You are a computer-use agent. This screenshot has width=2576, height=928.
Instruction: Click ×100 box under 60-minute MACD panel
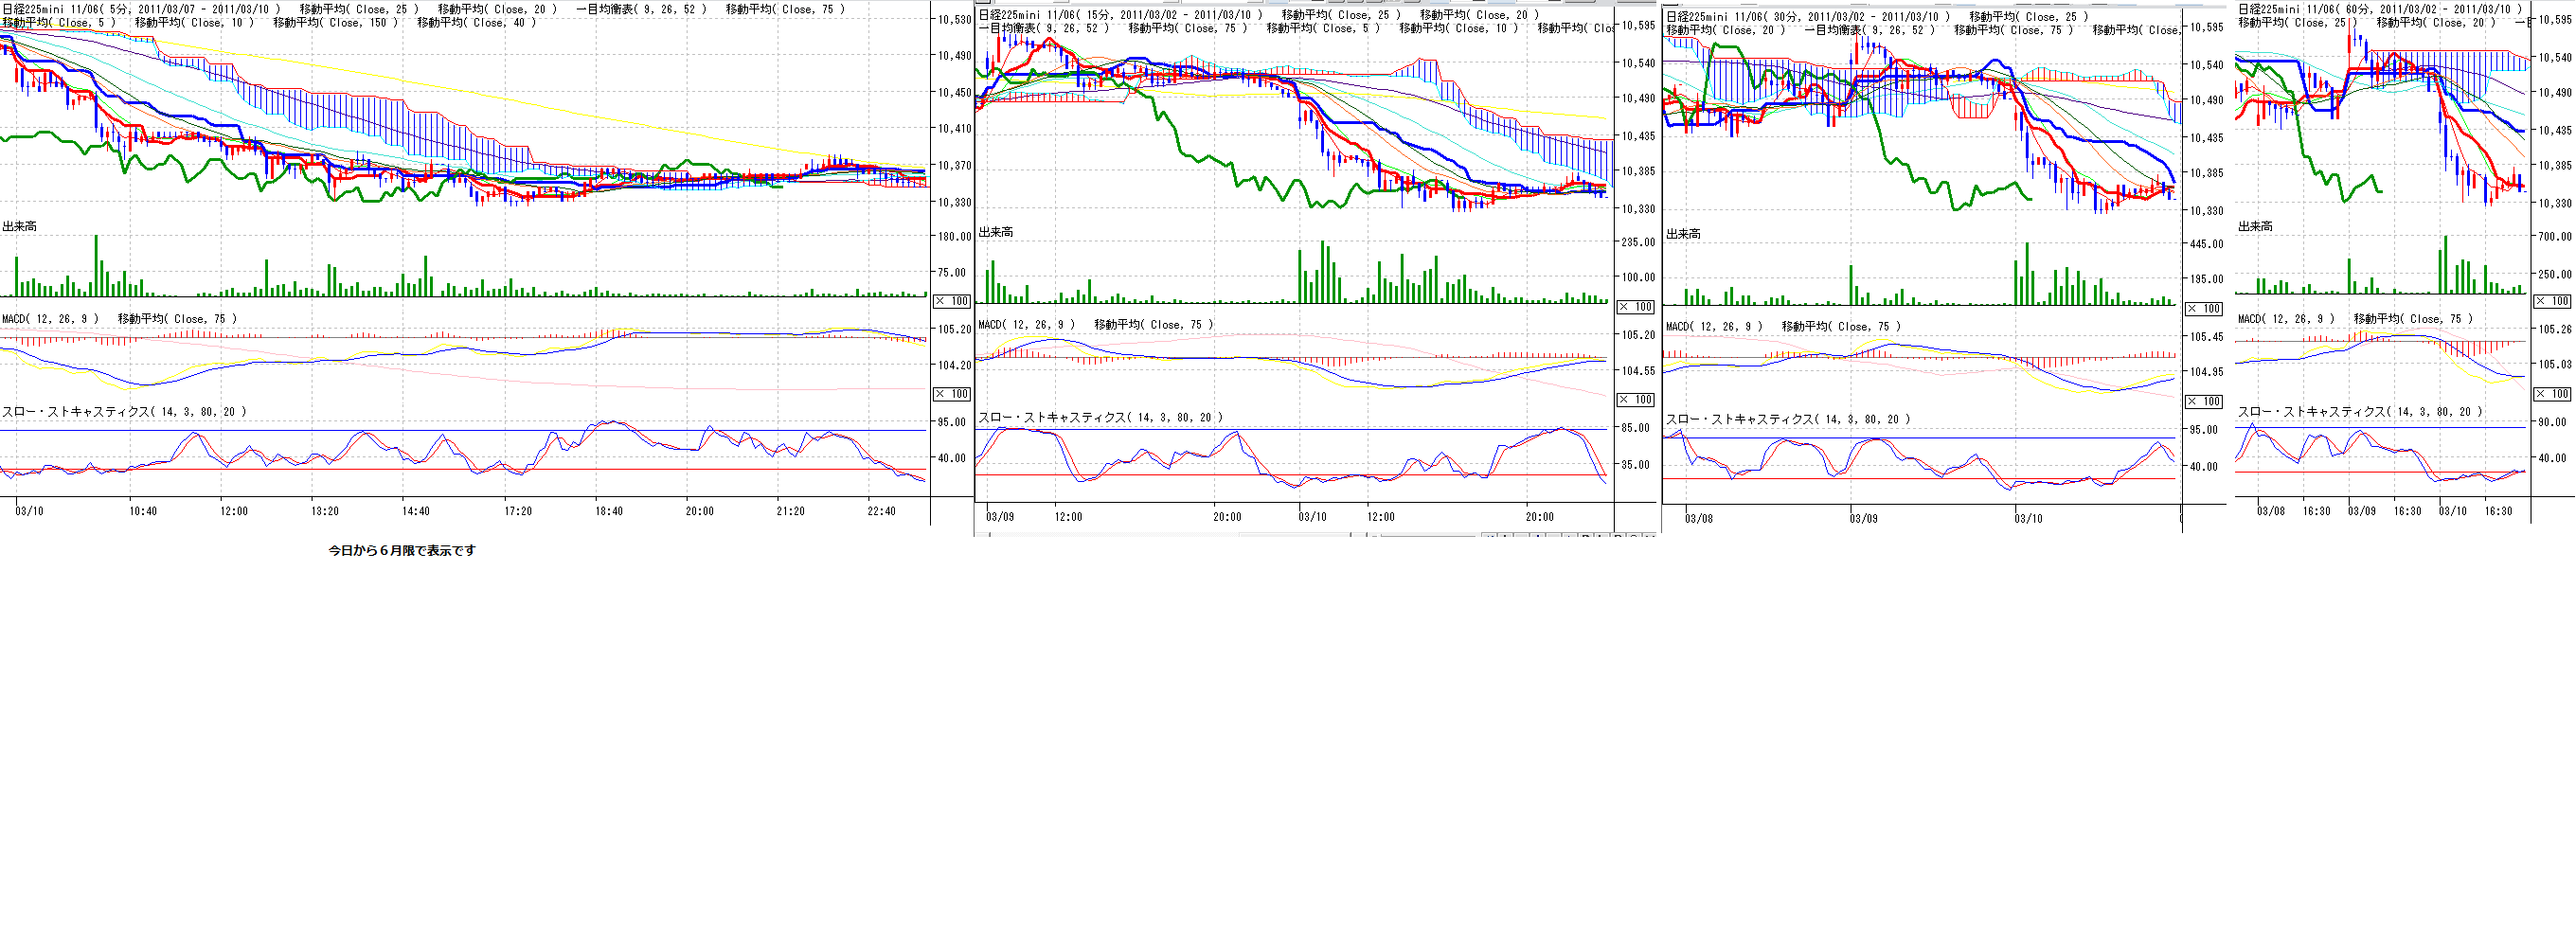coord(2552,394)
